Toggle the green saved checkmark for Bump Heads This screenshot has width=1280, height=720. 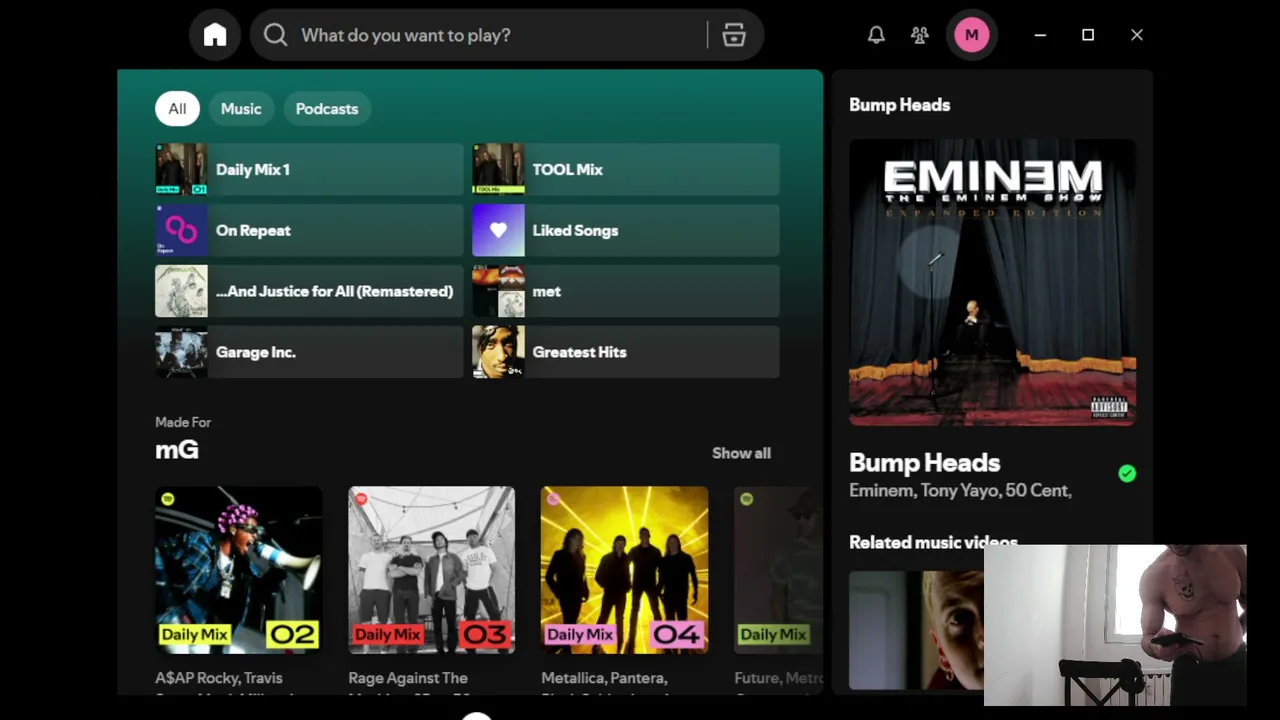tap(1127, 474)
